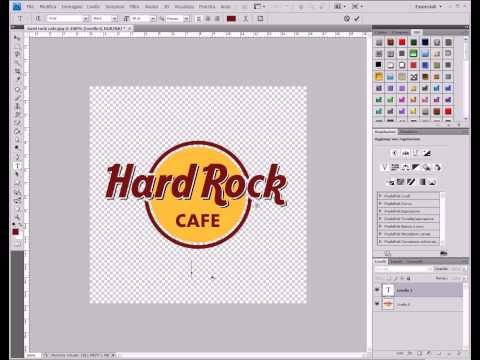Expand the first preset in the adjustments list
This screenshot has height=360, width=480.
(x=380, y=196)
